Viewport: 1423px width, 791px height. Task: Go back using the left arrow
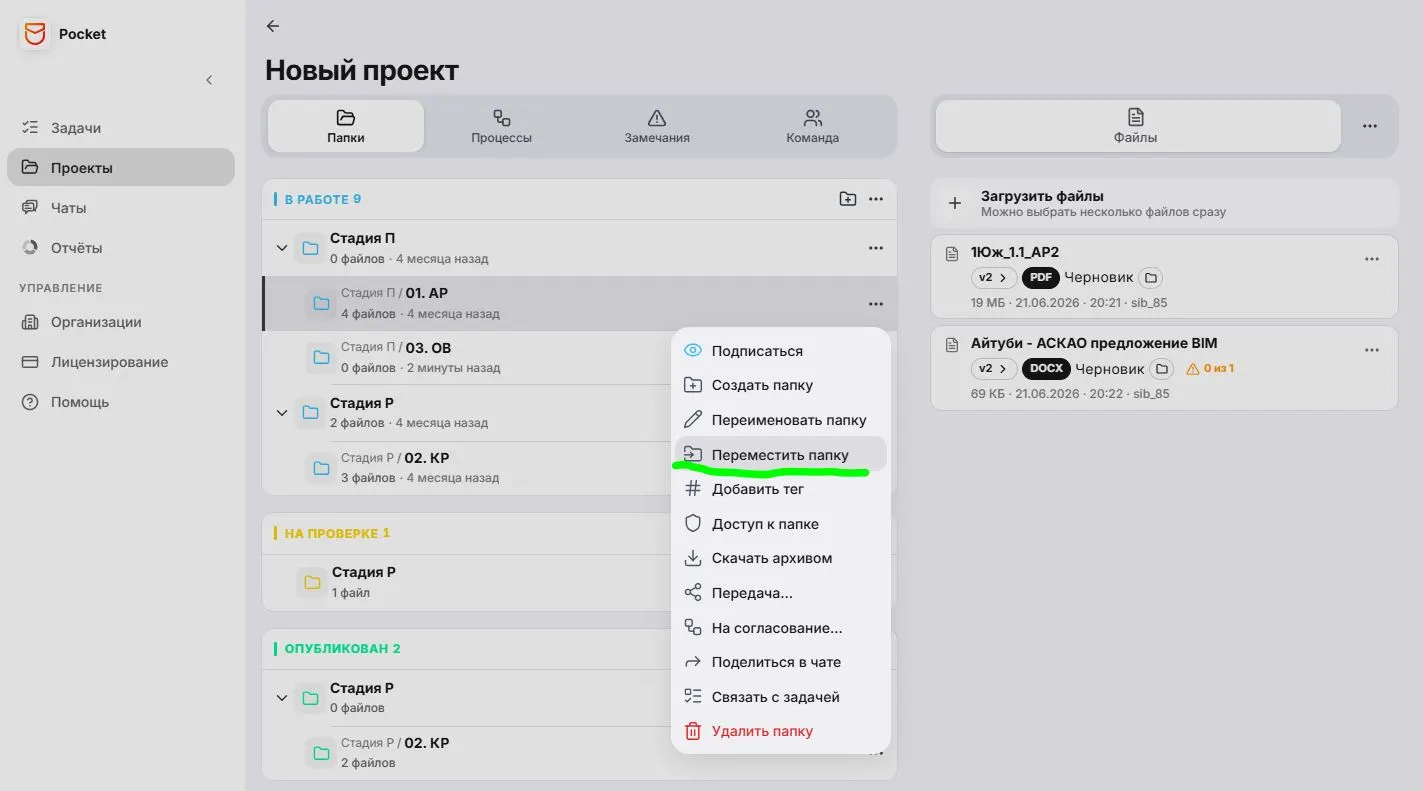pos(273,26)
